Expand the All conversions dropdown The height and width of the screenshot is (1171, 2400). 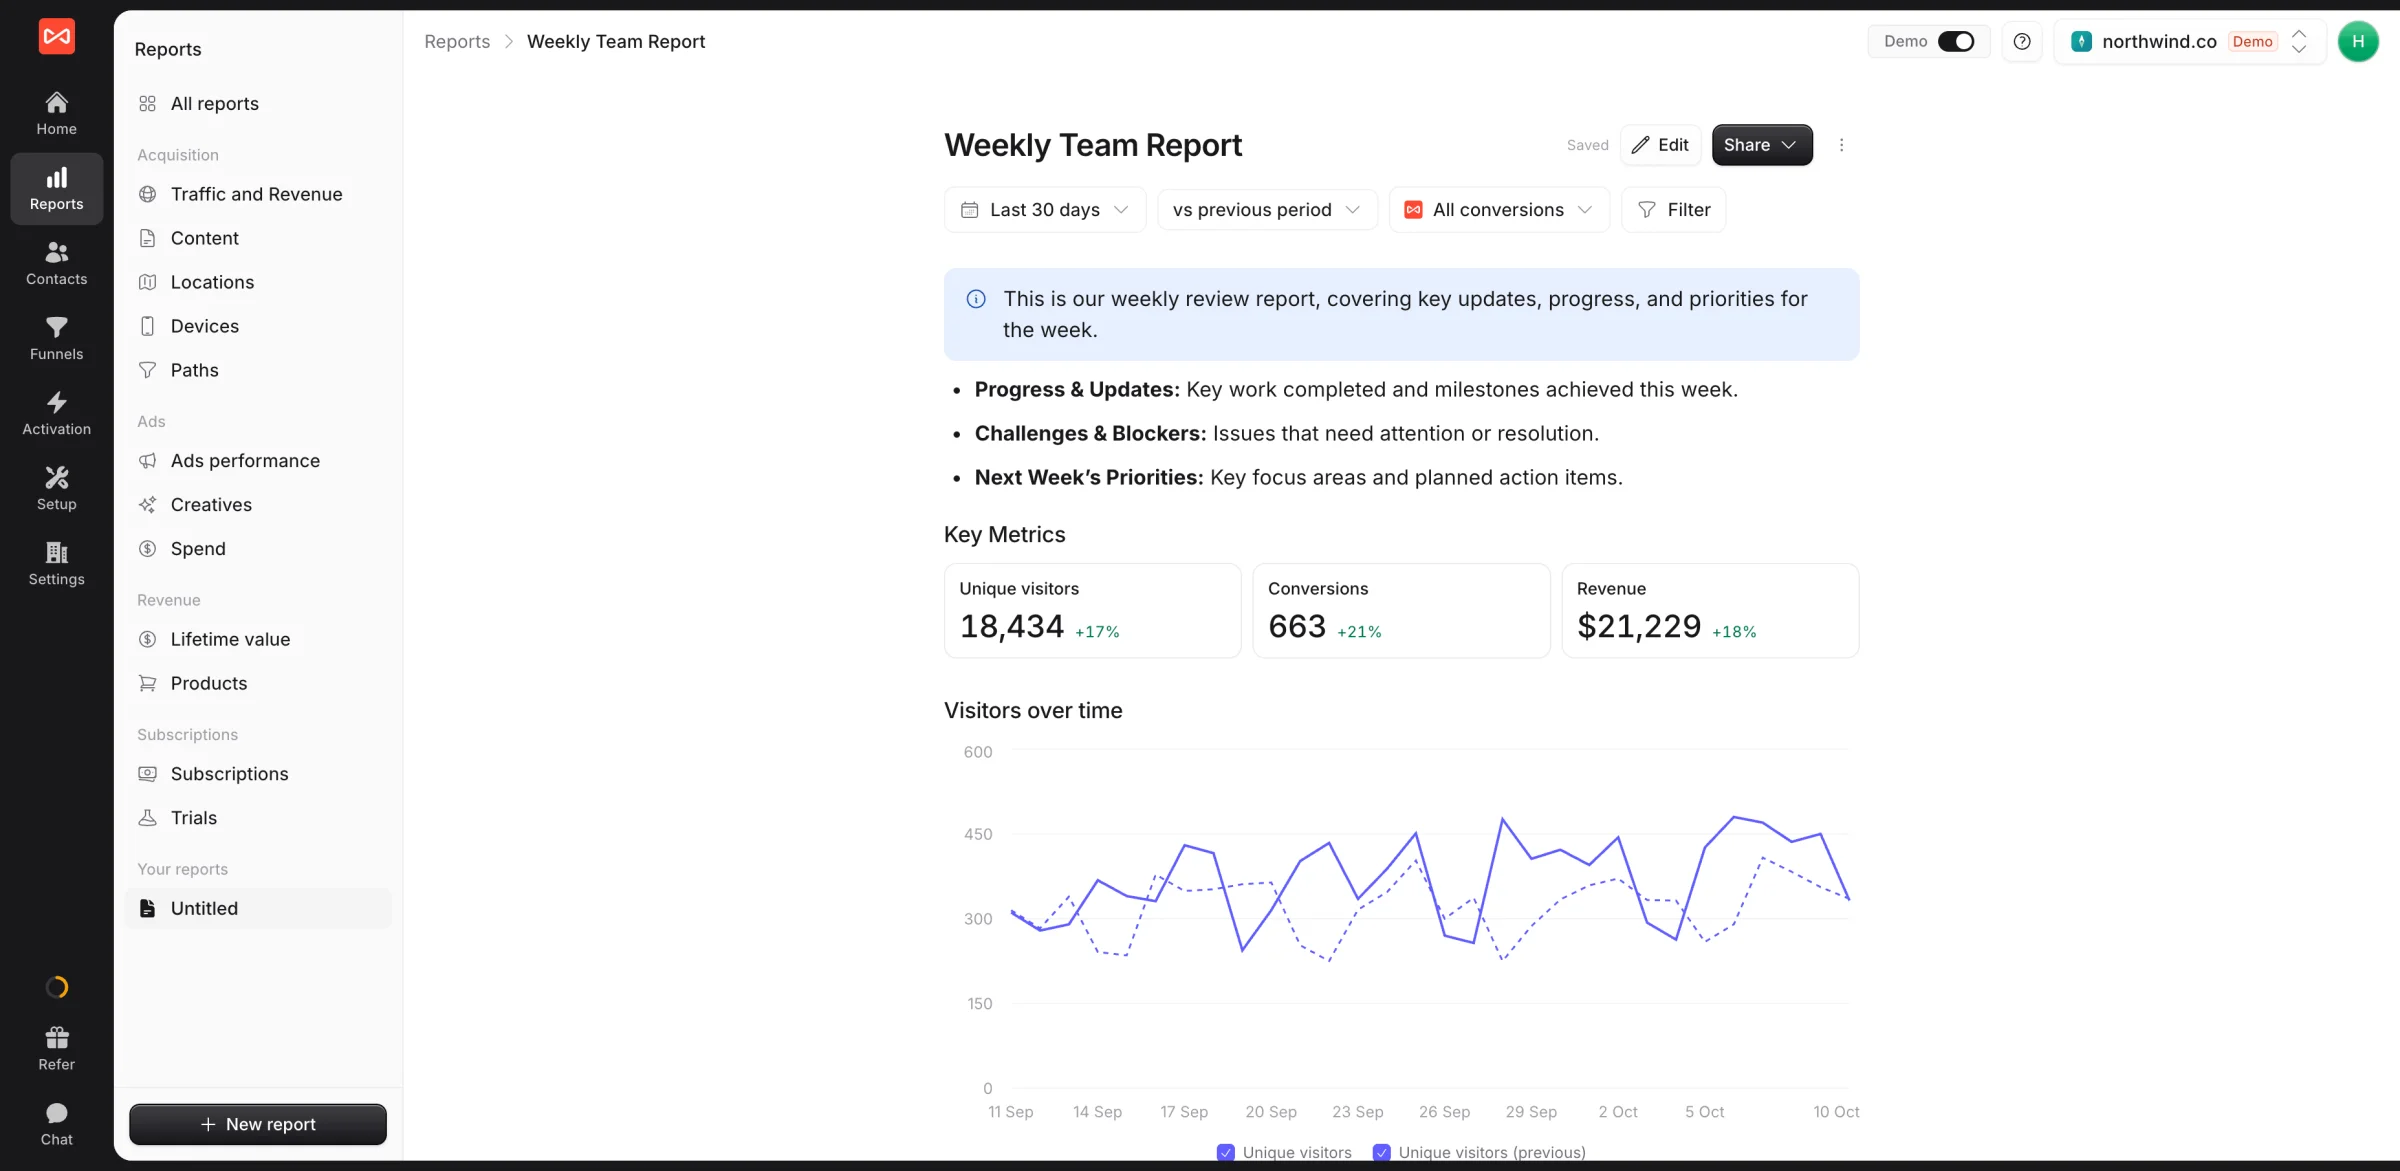coord(1499,210)
